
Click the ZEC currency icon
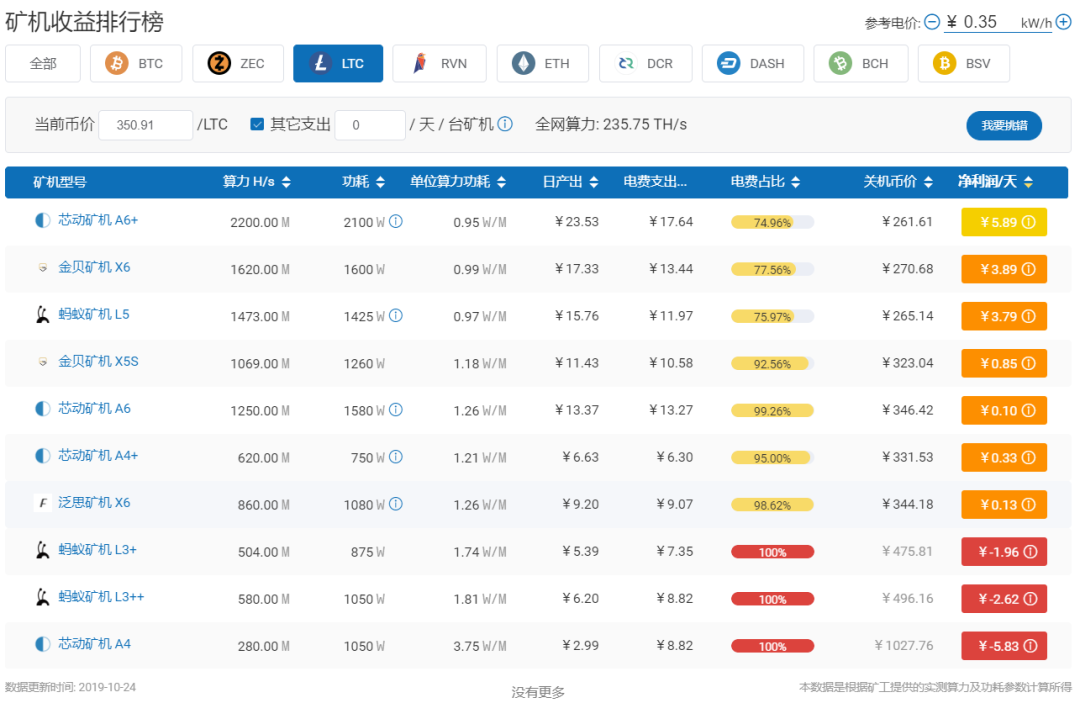221,63
